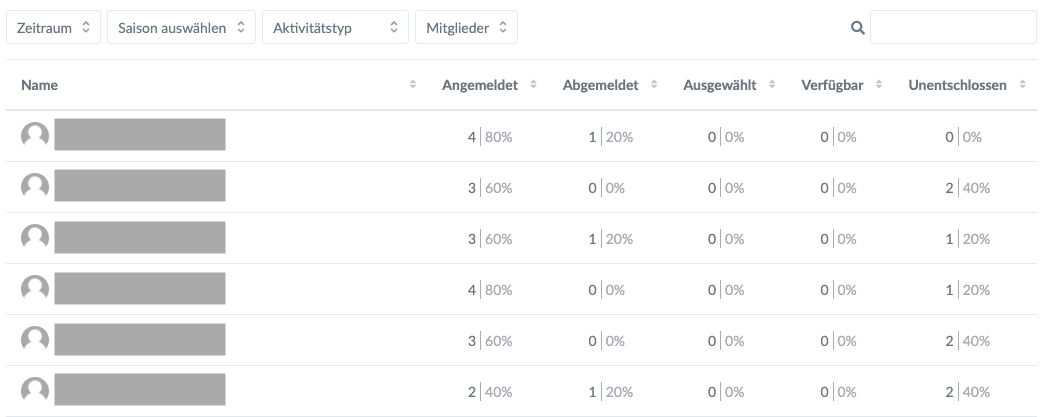The width and height of the screenshot is (1045, 417).
Task: Expand the Mitglieder dropdown
Action: coord(466,28)
